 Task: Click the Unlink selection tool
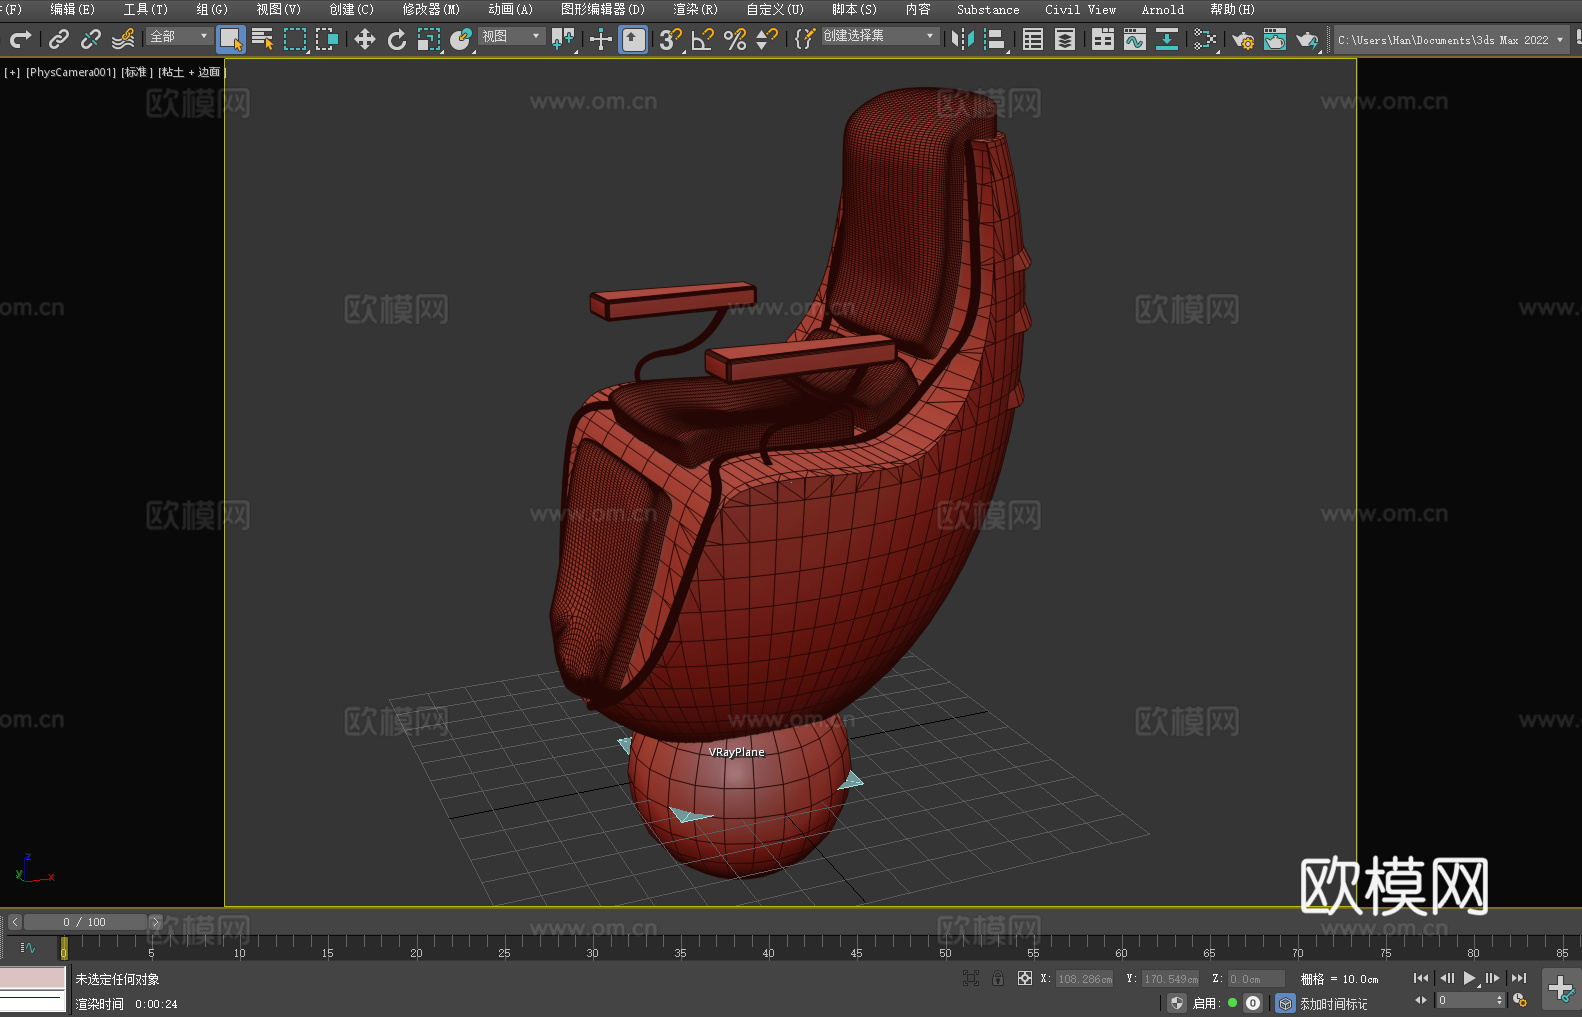click(91, 39)
